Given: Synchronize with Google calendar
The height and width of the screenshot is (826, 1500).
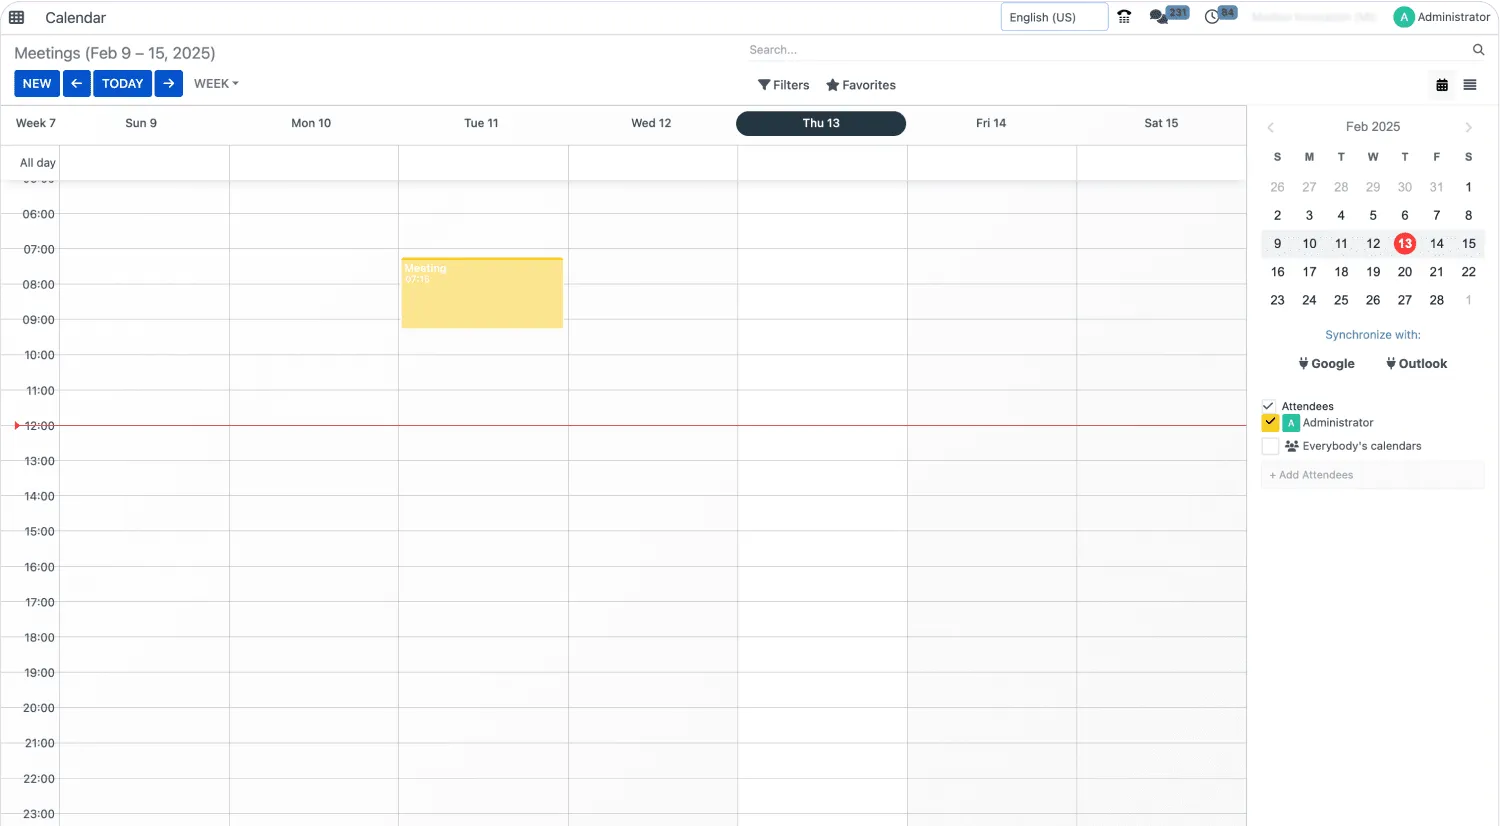Looking at the screenshot, I should [x=1327, y=364].
